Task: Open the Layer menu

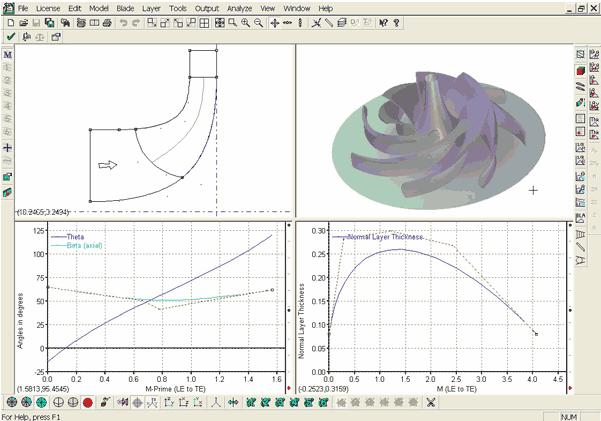Action: (151, 8)
